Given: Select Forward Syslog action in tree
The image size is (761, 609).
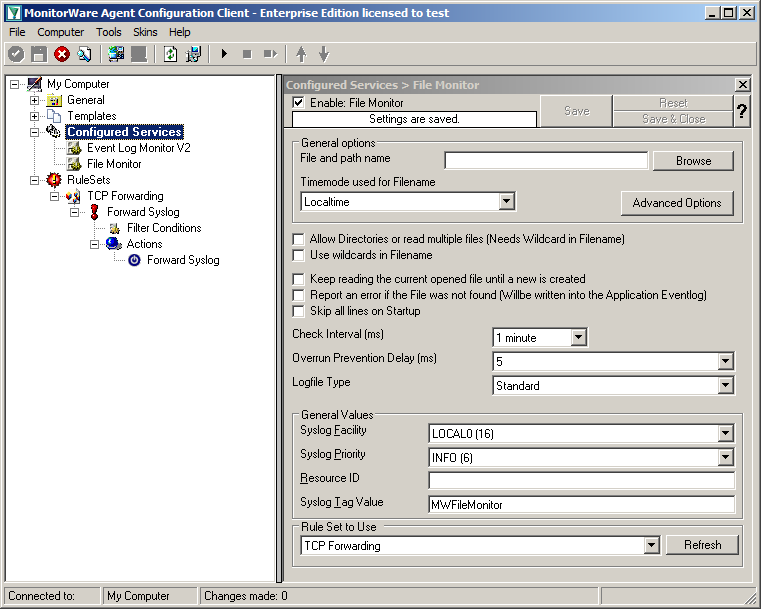Looking at the screenshot, I should pos(182,260).
